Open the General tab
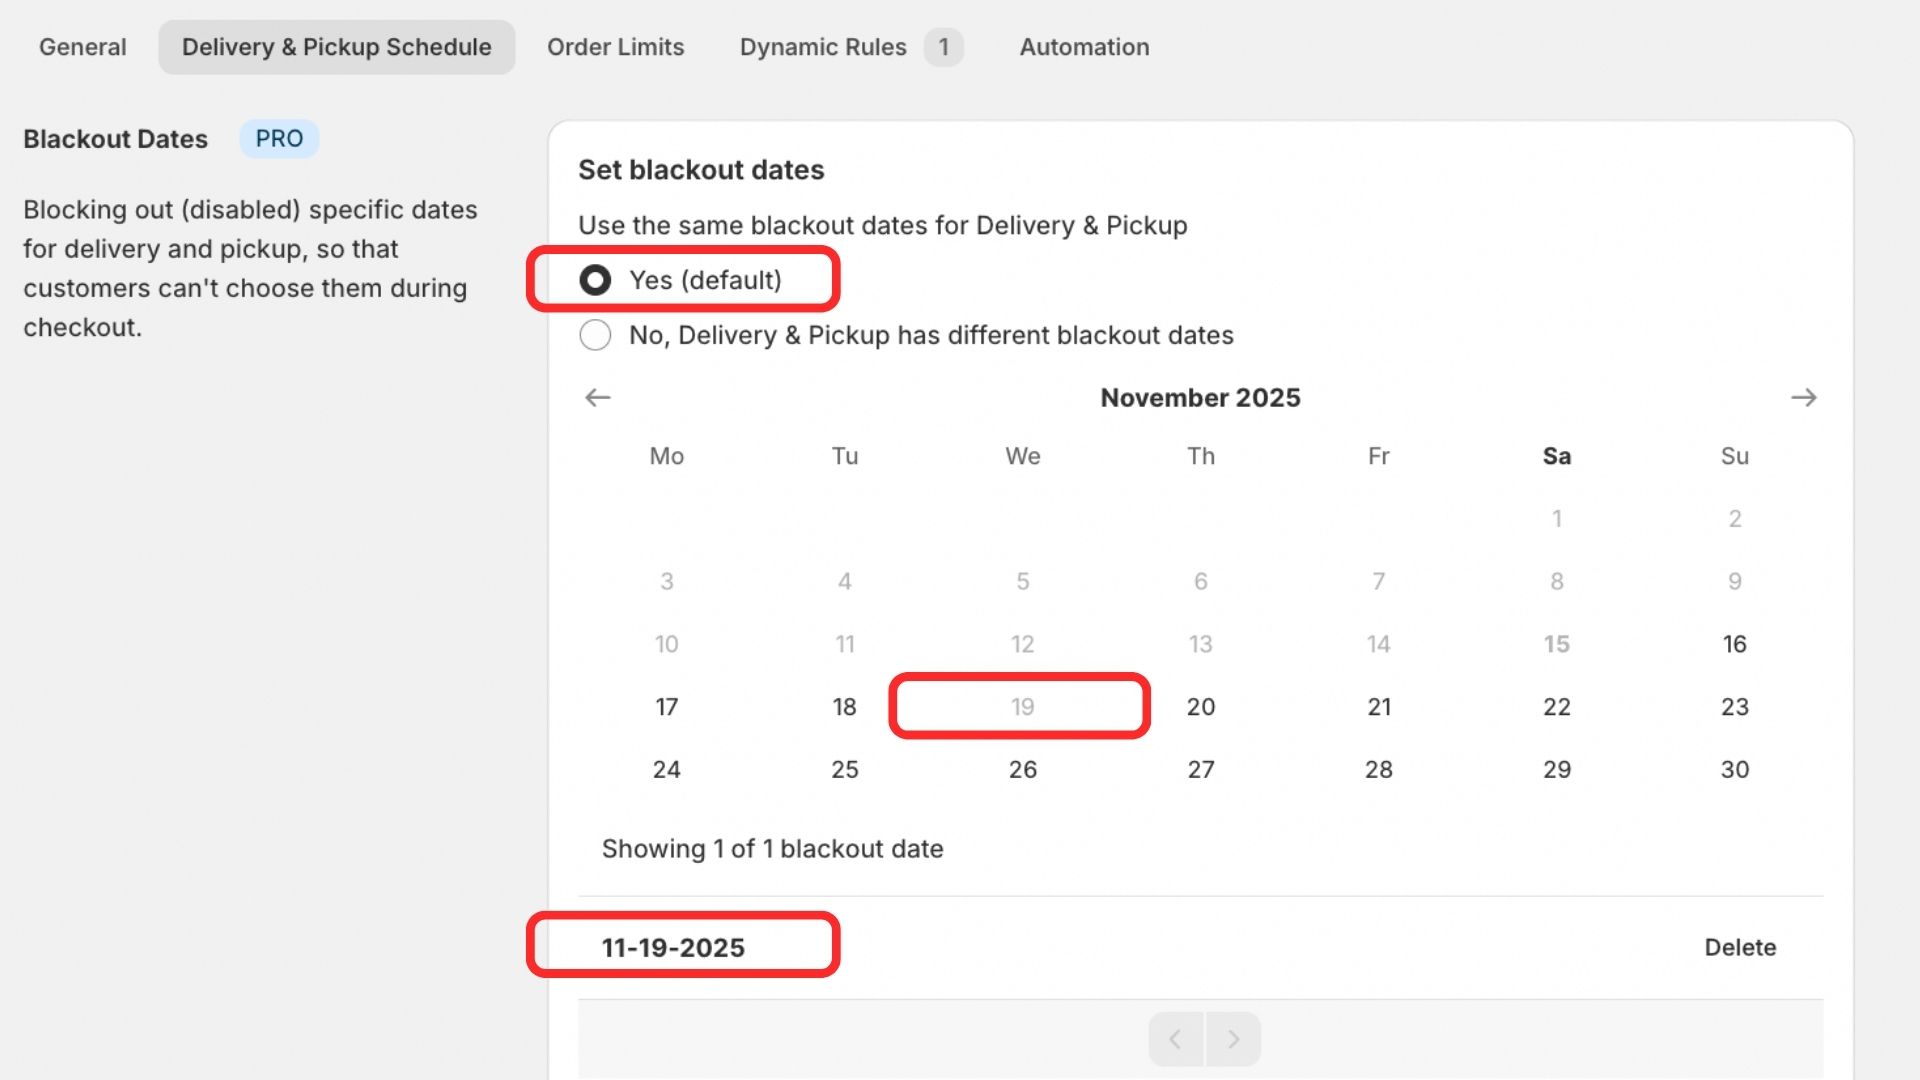Image resolution: width=1920 pixels, height=1080 pixels. tap(82, 47)
